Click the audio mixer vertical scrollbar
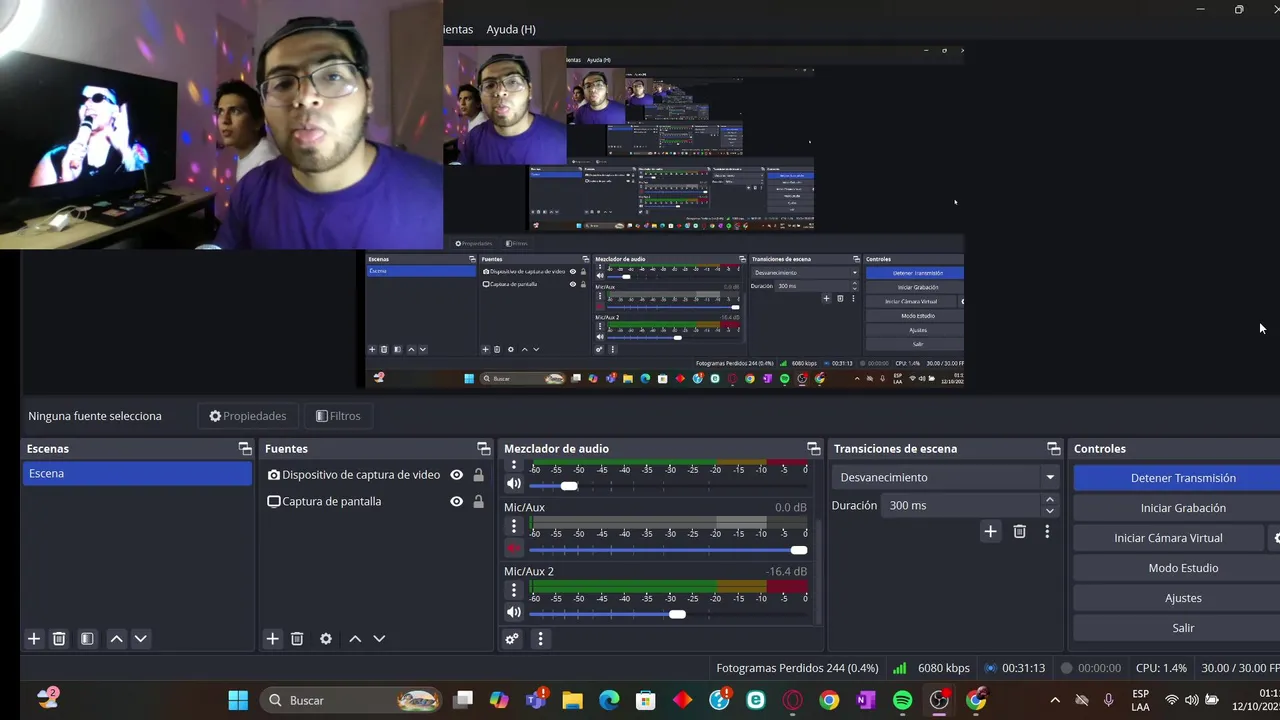The height and width of the screenshot is (720, 1280). pos(819,573)
